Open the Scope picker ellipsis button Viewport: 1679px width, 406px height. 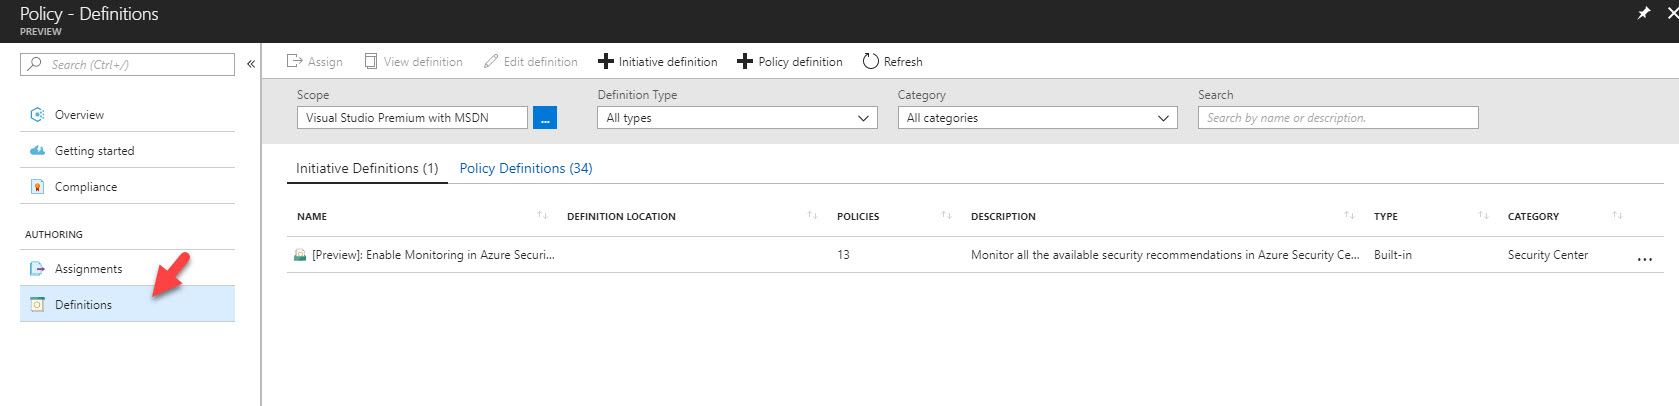(545, 118)
